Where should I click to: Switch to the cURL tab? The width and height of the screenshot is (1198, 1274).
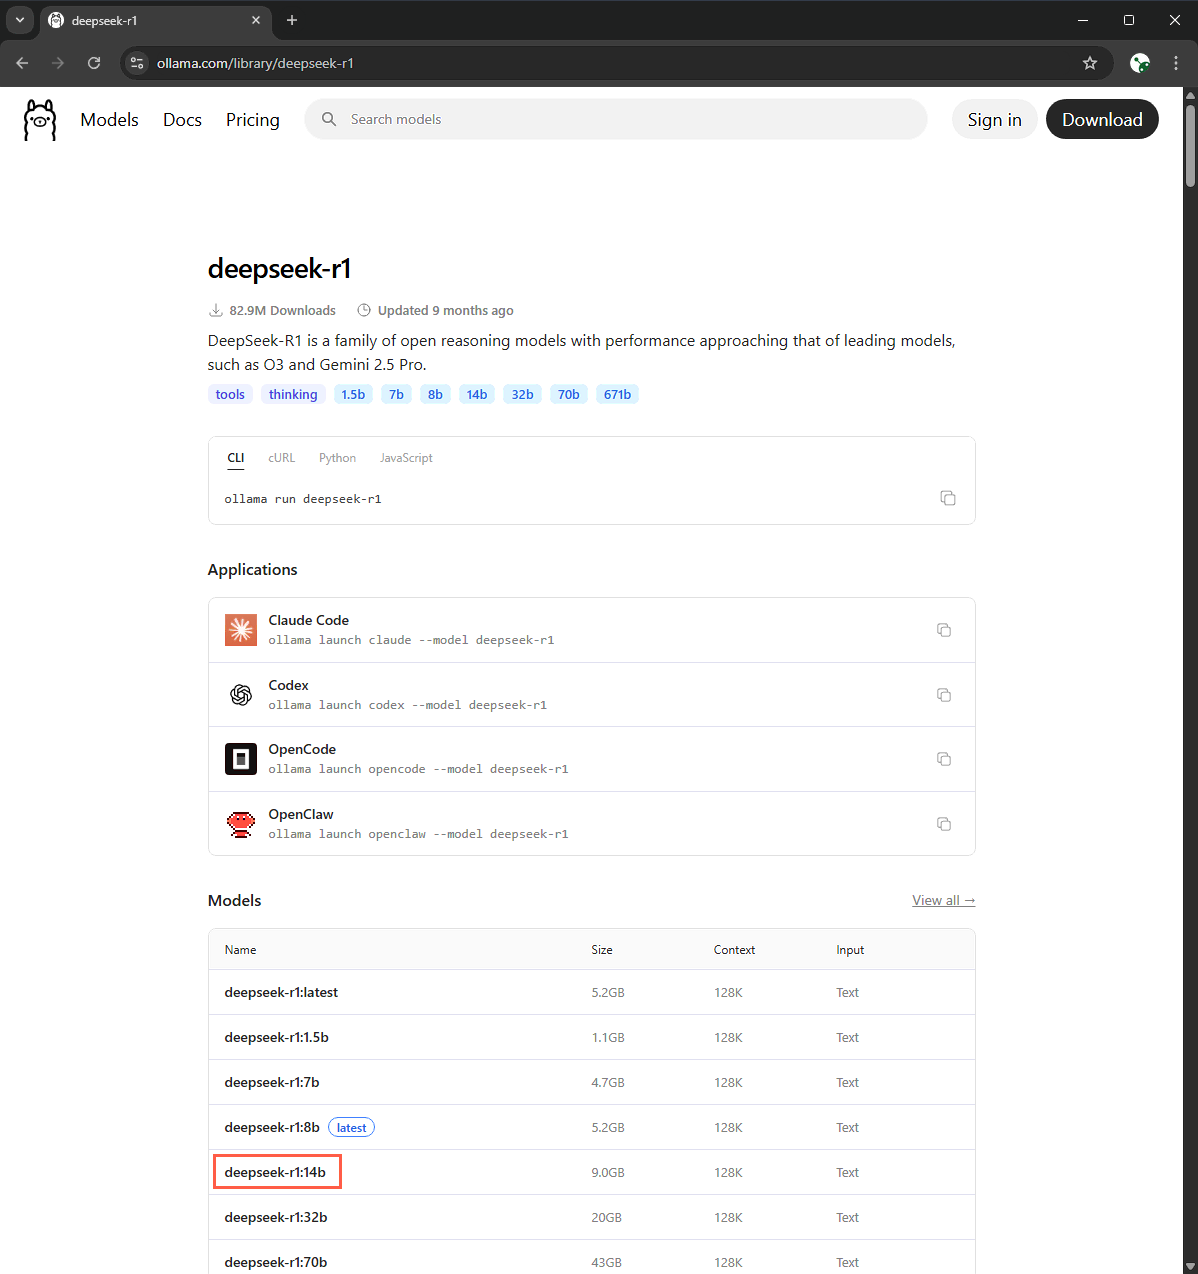pos(282,458)
